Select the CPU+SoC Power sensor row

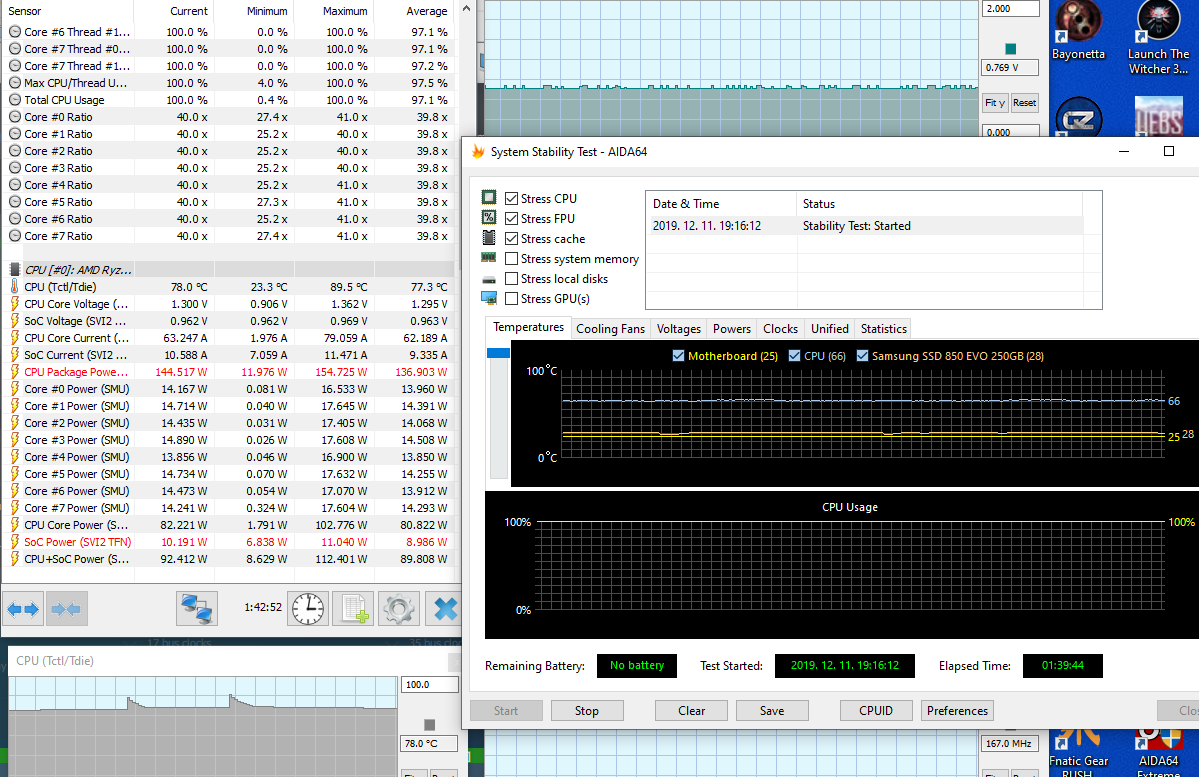click(229, 559)
